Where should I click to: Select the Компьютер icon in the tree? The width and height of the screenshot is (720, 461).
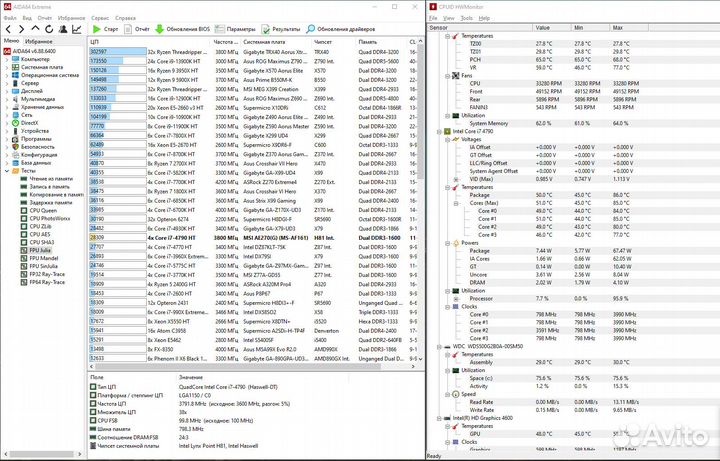pos(16,59)
